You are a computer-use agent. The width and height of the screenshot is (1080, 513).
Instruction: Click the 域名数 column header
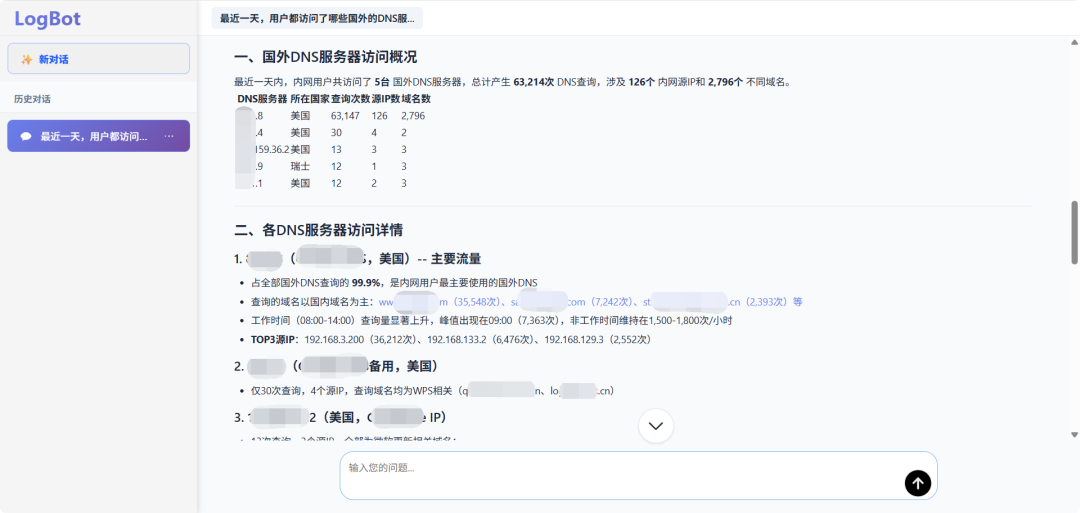coord(416,98)
